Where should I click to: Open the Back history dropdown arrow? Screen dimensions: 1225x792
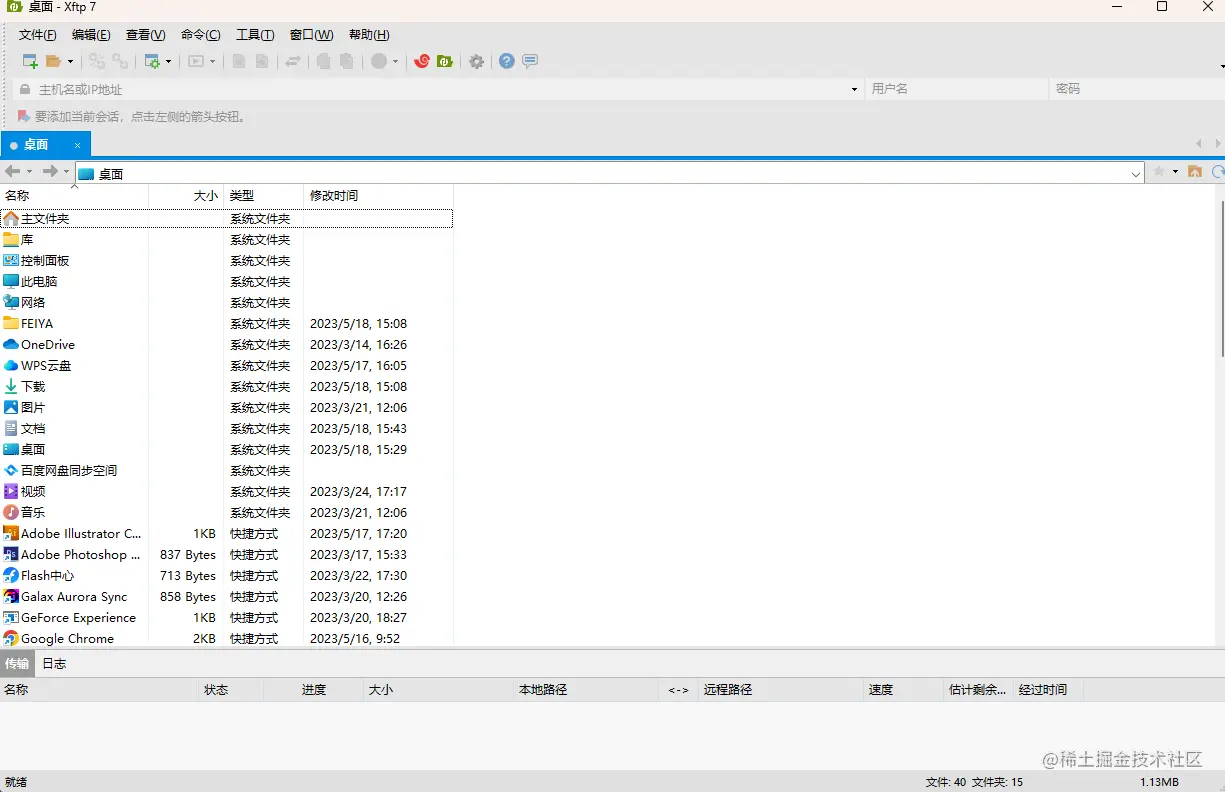tap(29, 172)
